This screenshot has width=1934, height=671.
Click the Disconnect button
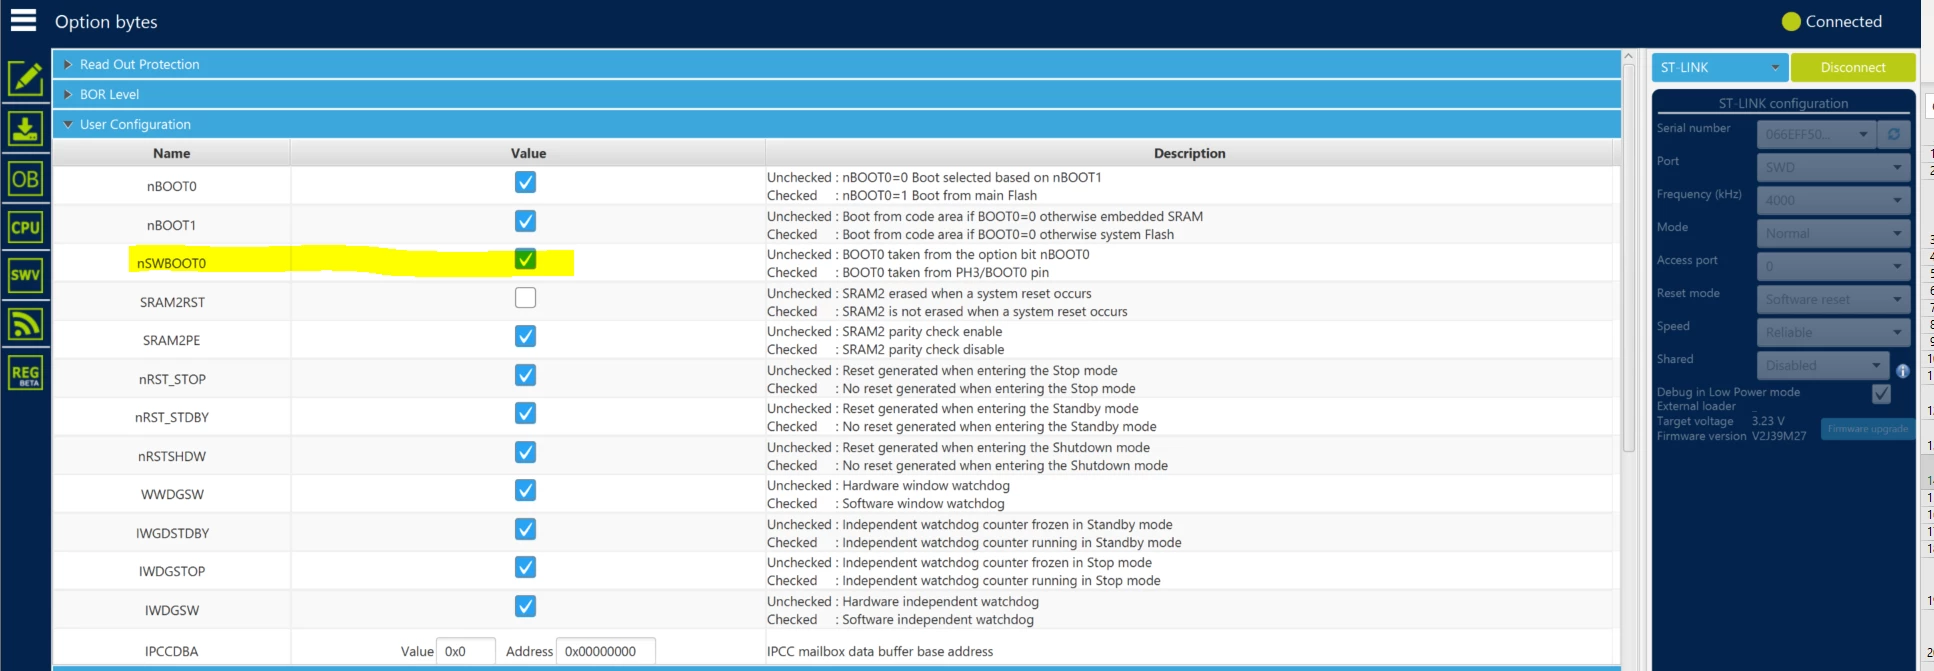pos(1853,67)
